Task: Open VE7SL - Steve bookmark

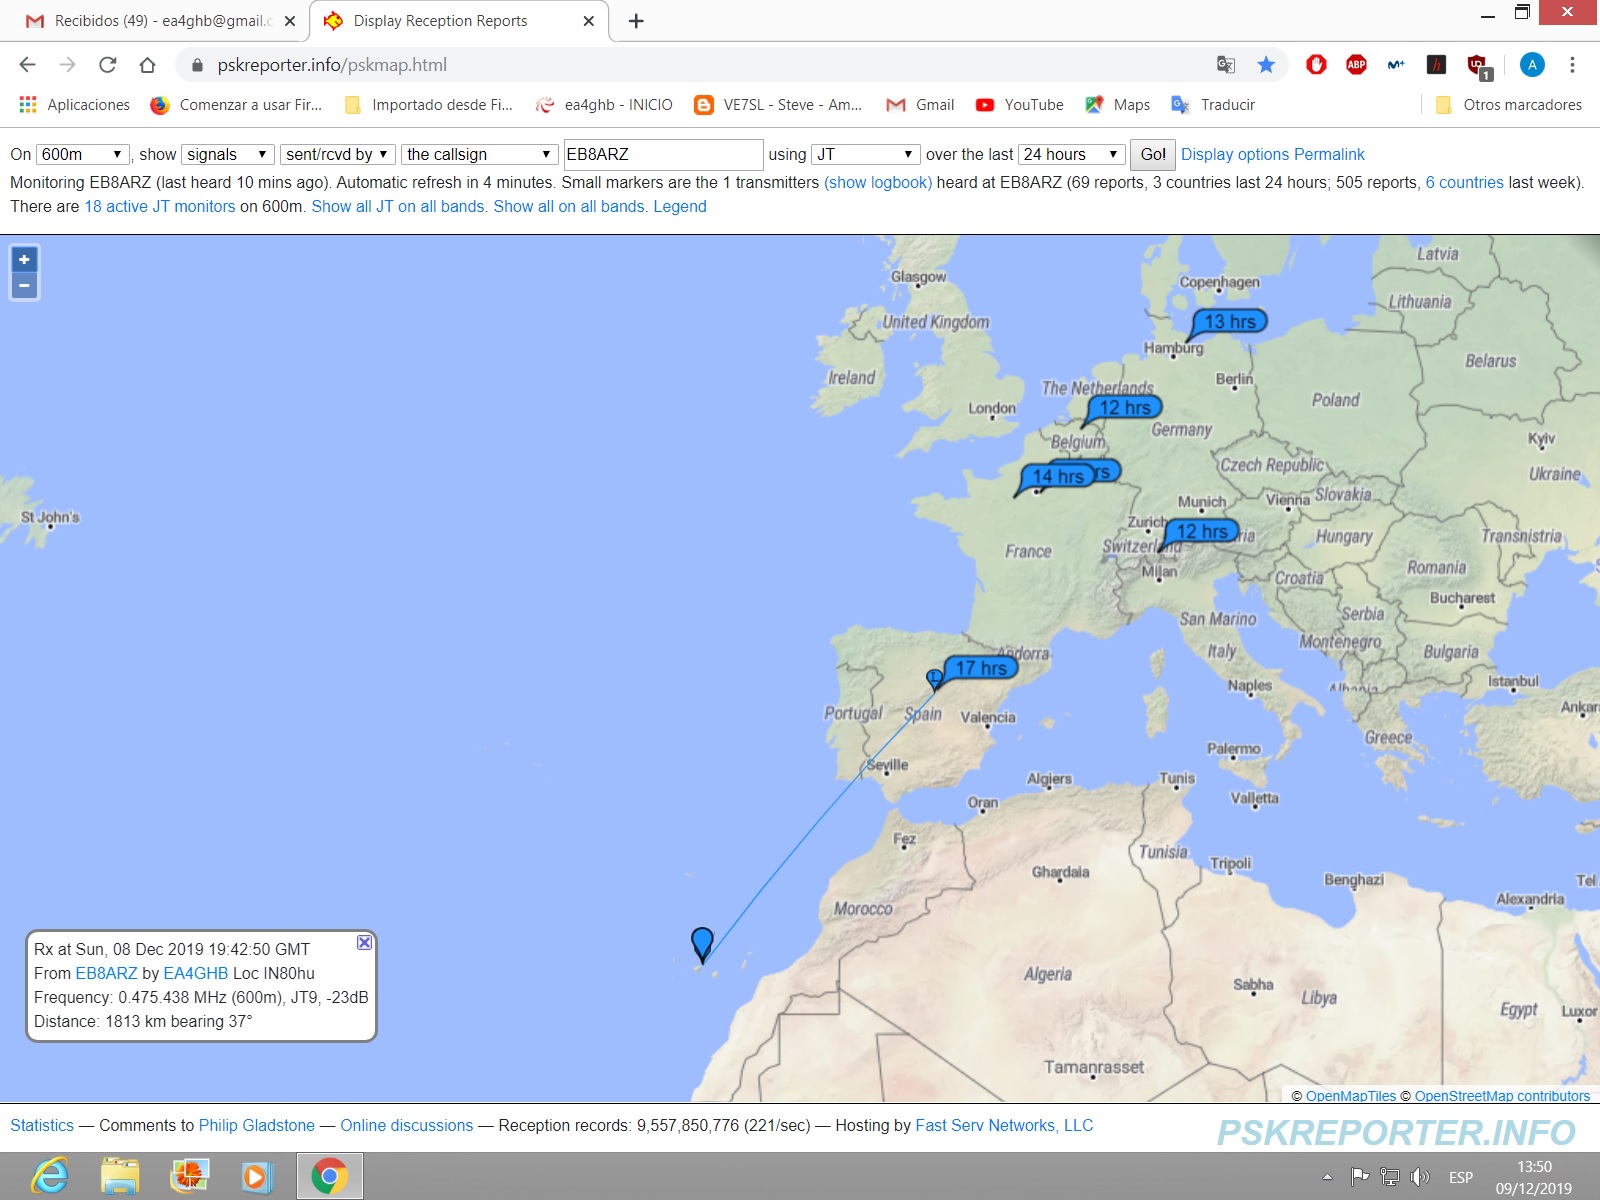Action: click(778, 105)
